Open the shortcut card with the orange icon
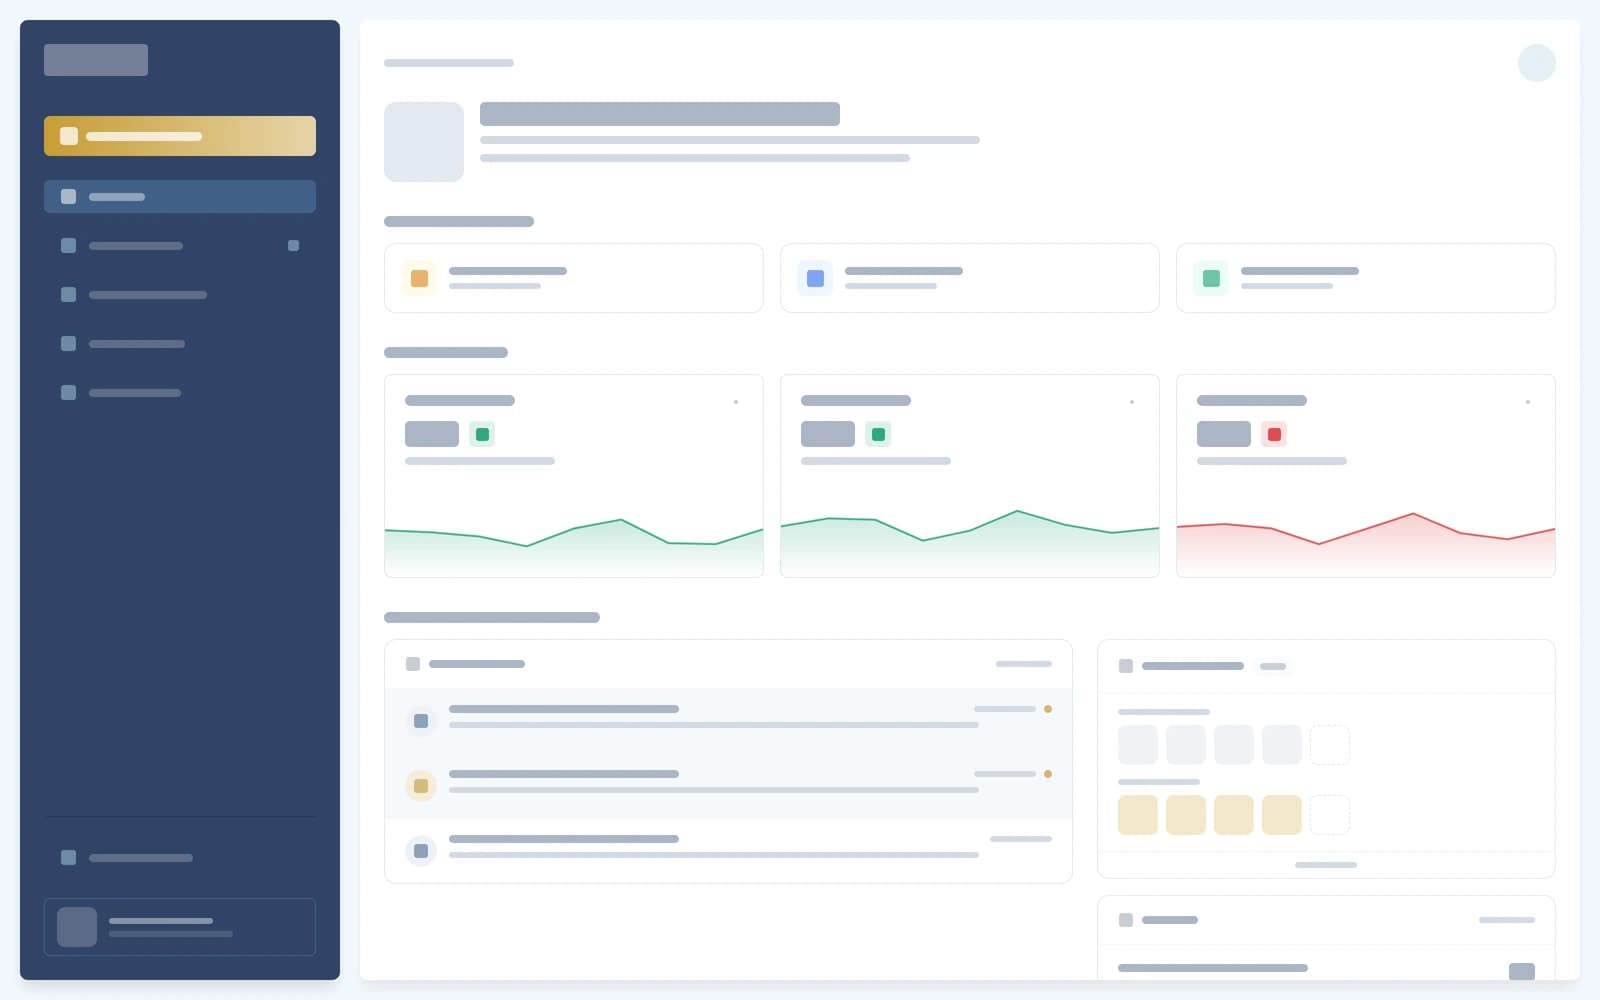The height and width of the screenshot is (1000, 1600). pyautogui.click(x=574, y=278)
